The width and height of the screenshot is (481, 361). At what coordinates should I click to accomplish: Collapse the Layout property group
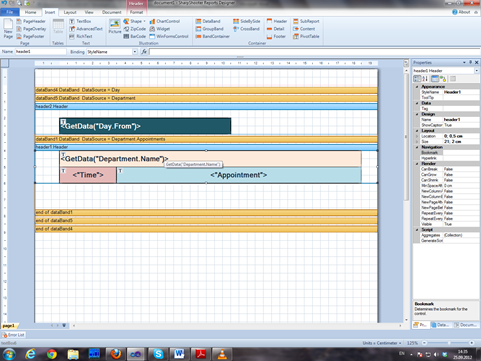(x=417, y=131)
